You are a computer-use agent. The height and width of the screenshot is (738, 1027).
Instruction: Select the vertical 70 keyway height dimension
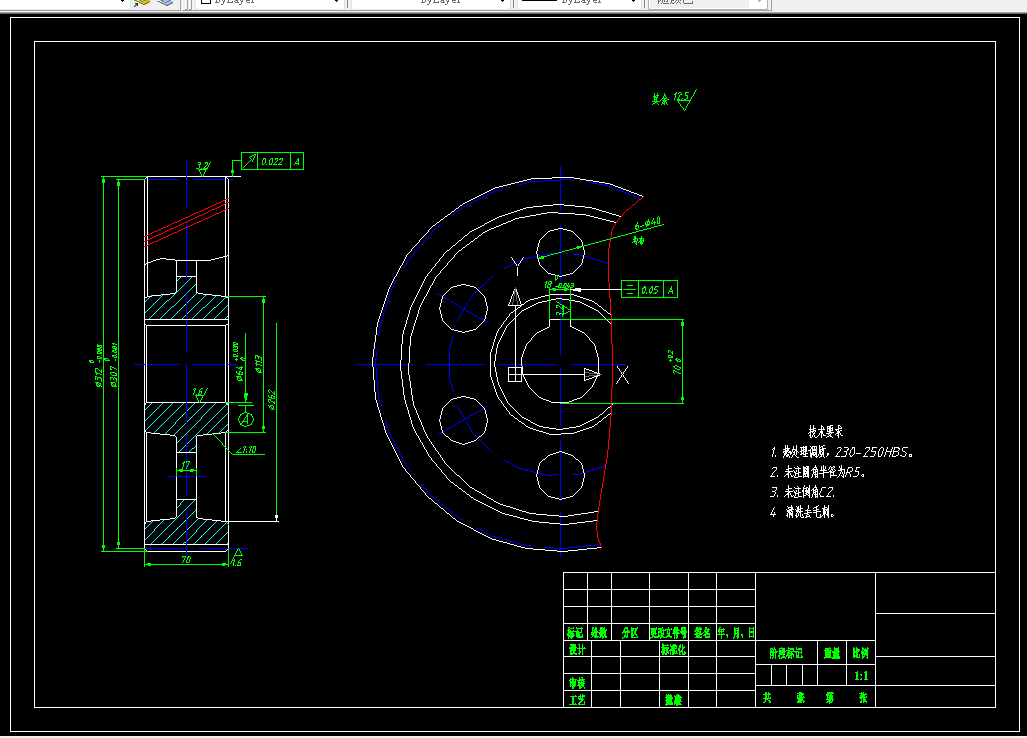(x=677, y=363)
